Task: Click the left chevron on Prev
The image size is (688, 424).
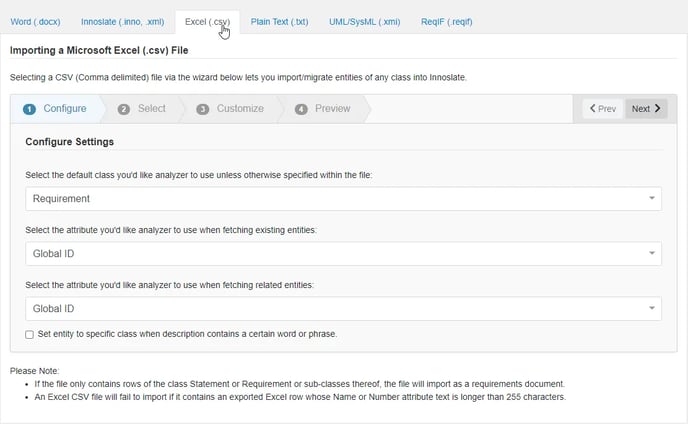Action: coord(592,108)
